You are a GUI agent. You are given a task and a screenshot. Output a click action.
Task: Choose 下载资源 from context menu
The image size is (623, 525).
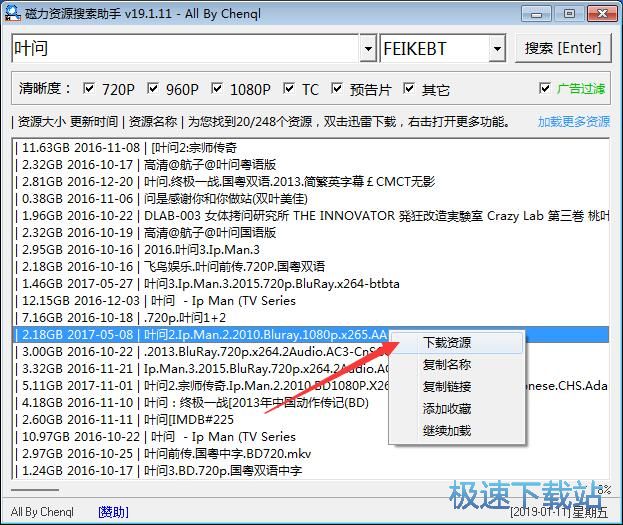447,343
